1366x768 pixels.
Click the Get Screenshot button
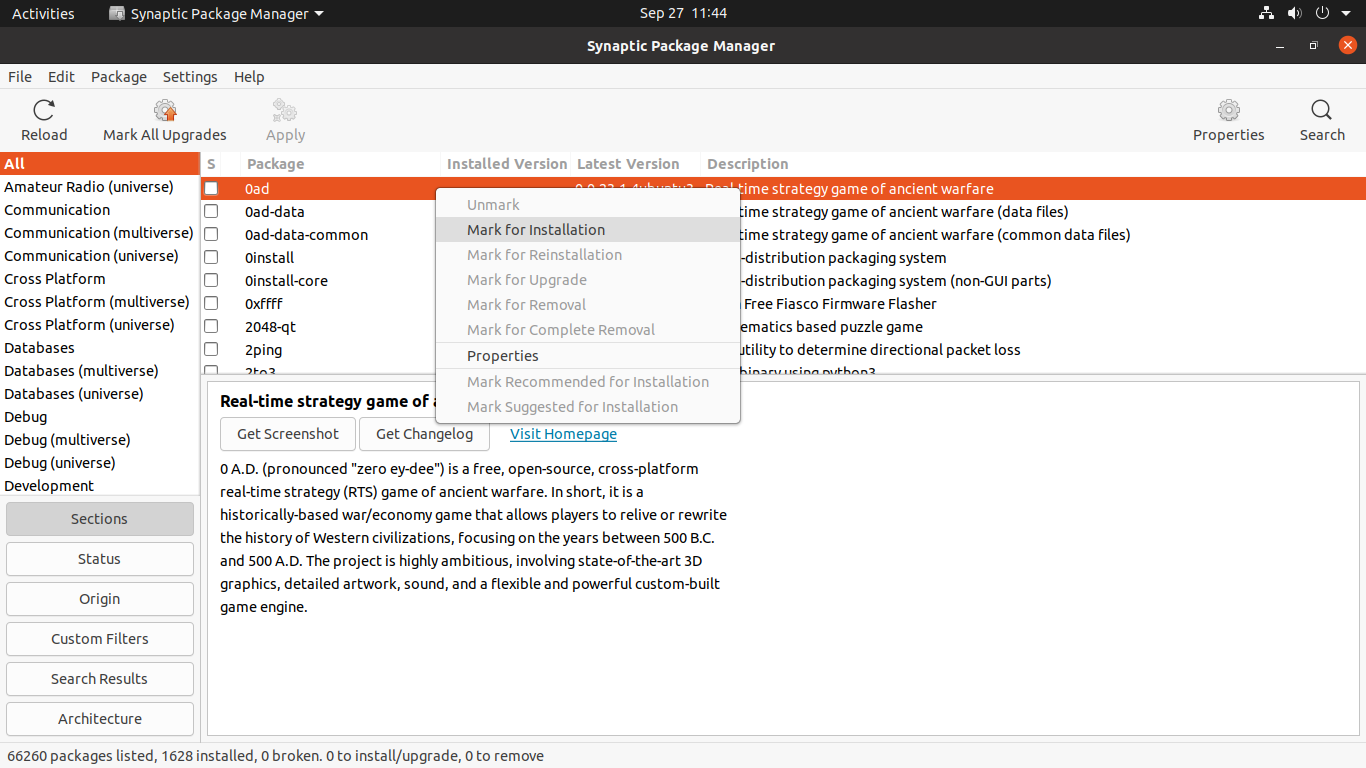288,434
